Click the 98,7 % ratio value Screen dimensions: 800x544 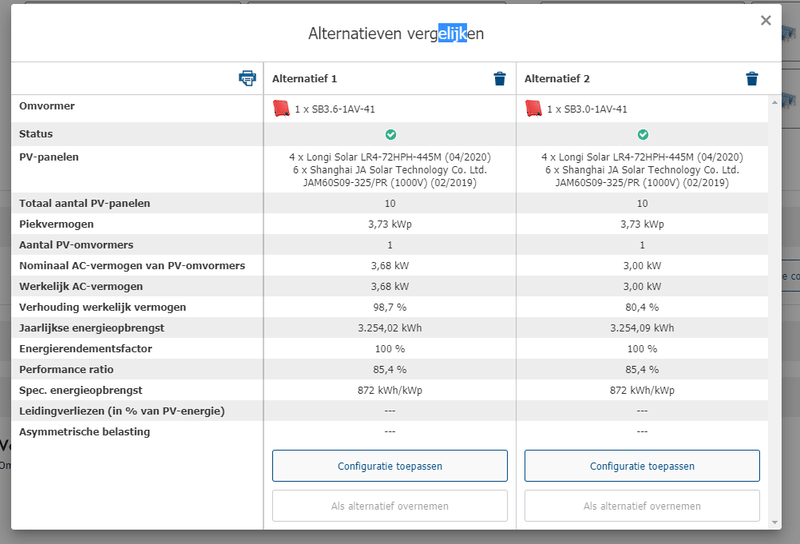[x=390, y=307]
